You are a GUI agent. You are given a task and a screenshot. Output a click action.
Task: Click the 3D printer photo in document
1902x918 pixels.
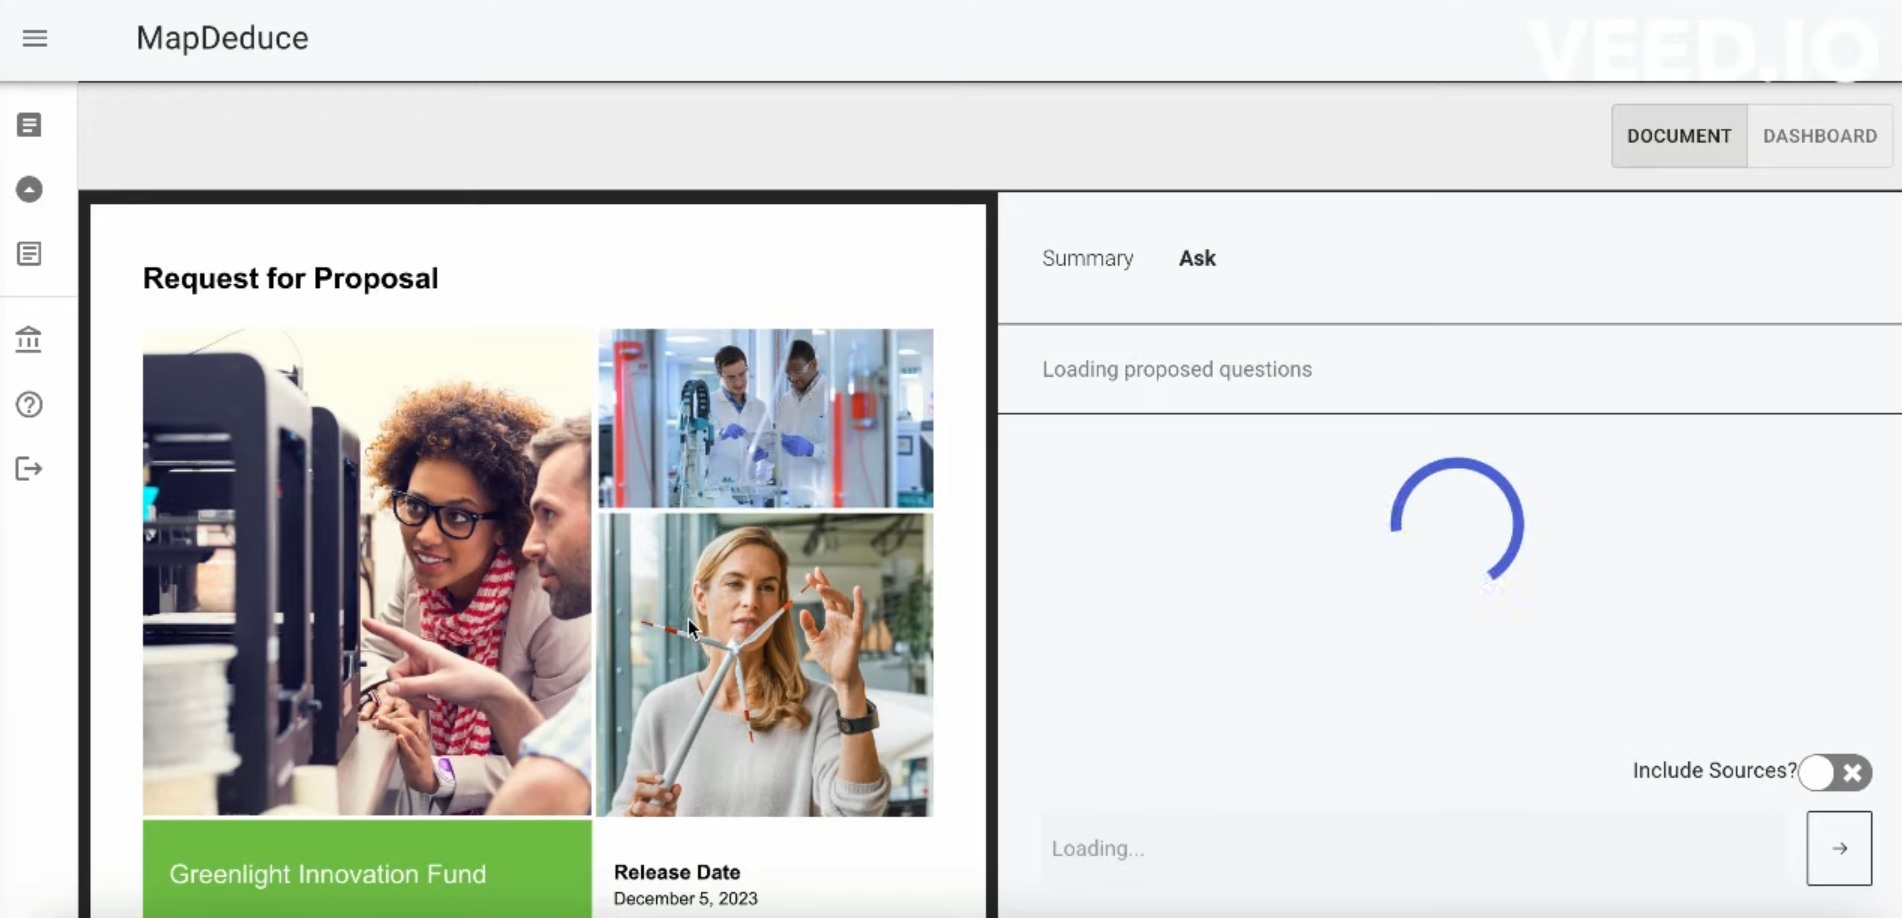pyautogui.click(x=367, y=572)
